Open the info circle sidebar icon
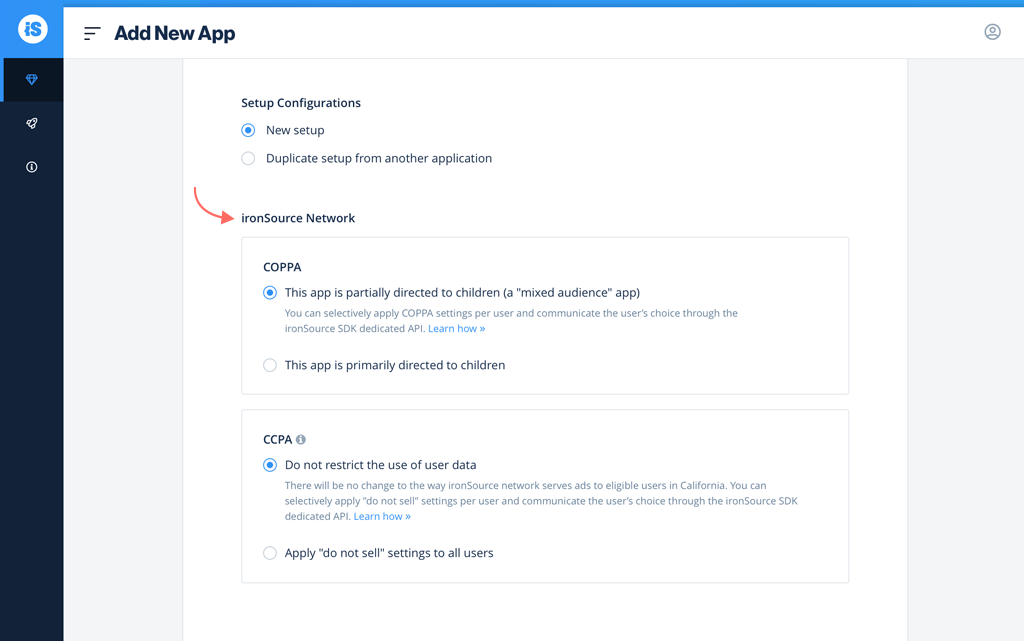1024x641 pixels. 31,167
